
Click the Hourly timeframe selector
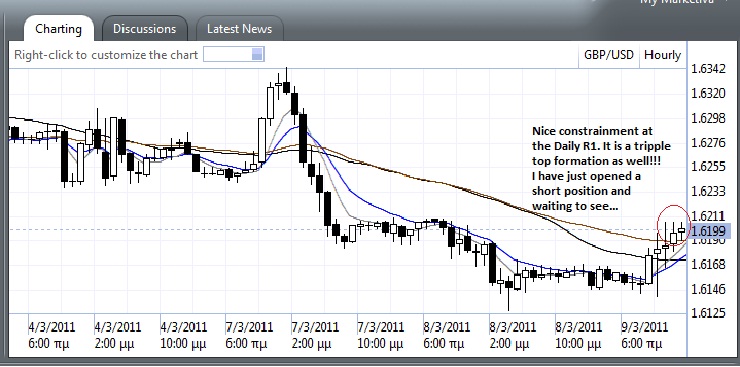point(663,55)
